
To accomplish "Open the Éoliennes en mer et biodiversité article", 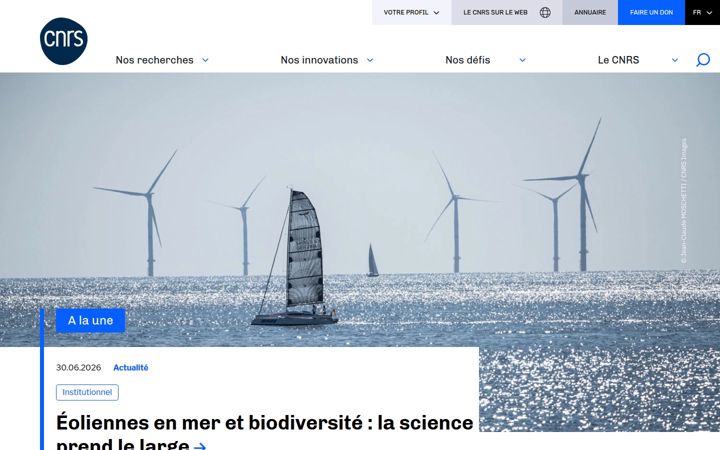I will click(x=264, y=432).
